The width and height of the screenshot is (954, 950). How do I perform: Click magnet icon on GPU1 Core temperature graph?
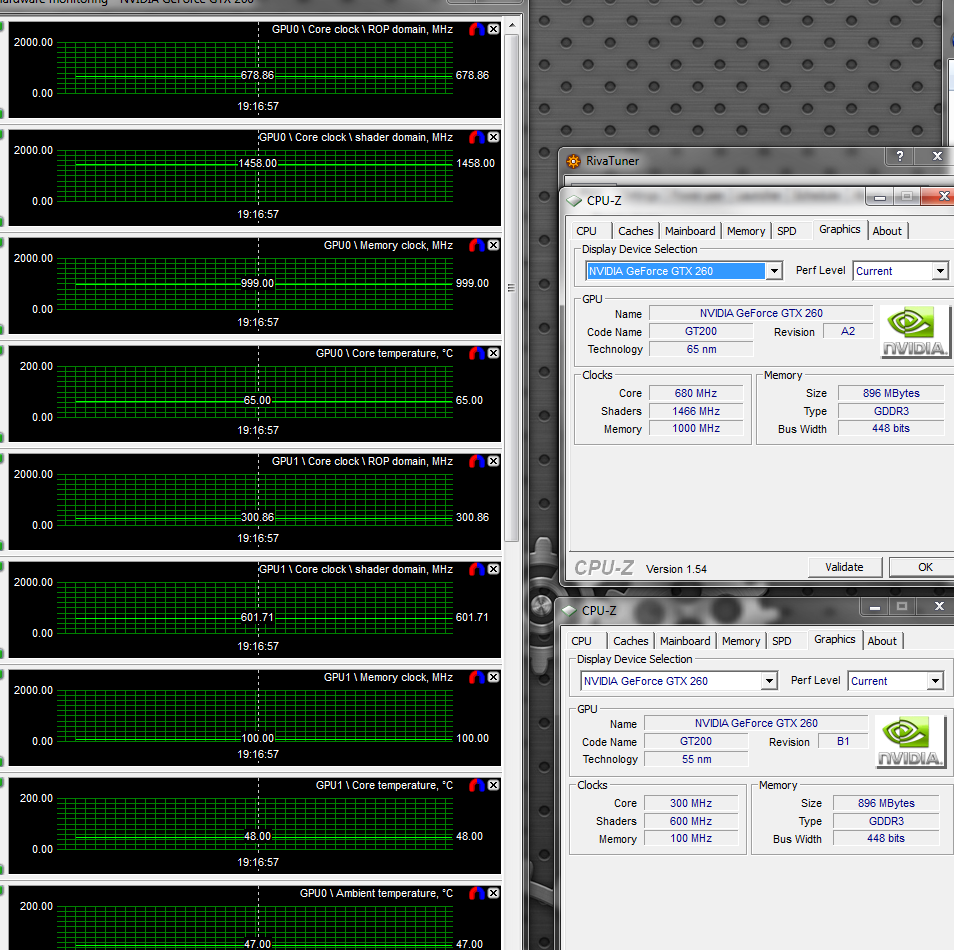477,785
